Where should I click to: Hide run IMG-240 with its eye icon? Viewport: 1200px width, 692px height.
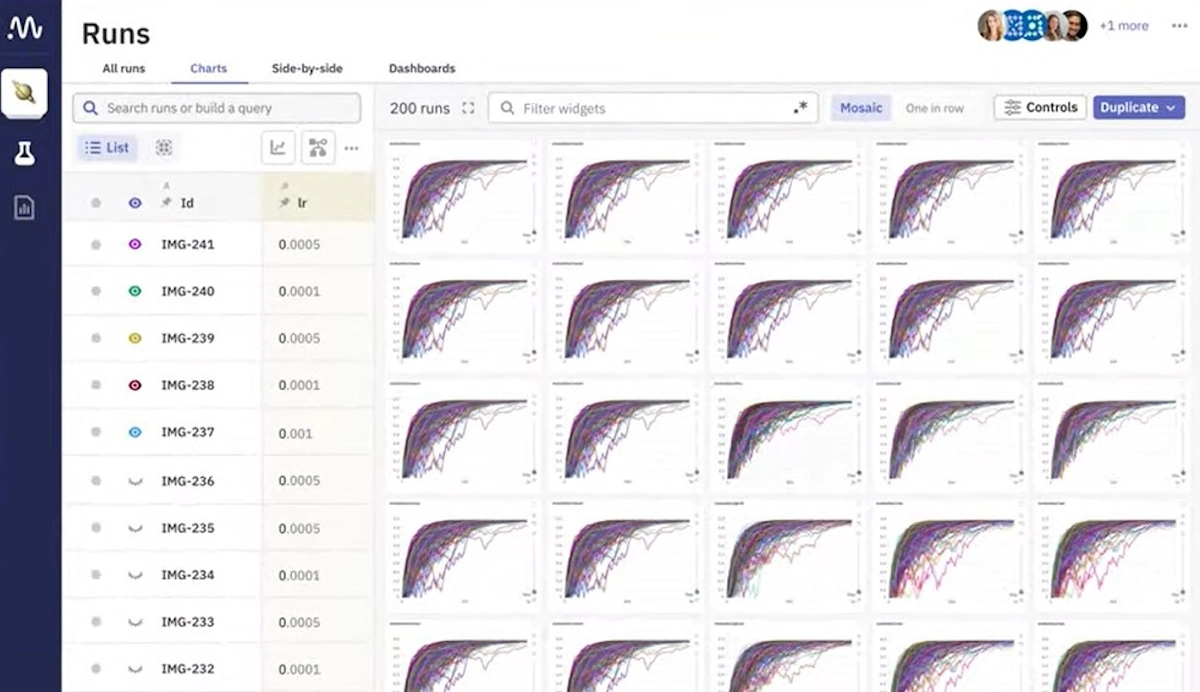(135, 291)
